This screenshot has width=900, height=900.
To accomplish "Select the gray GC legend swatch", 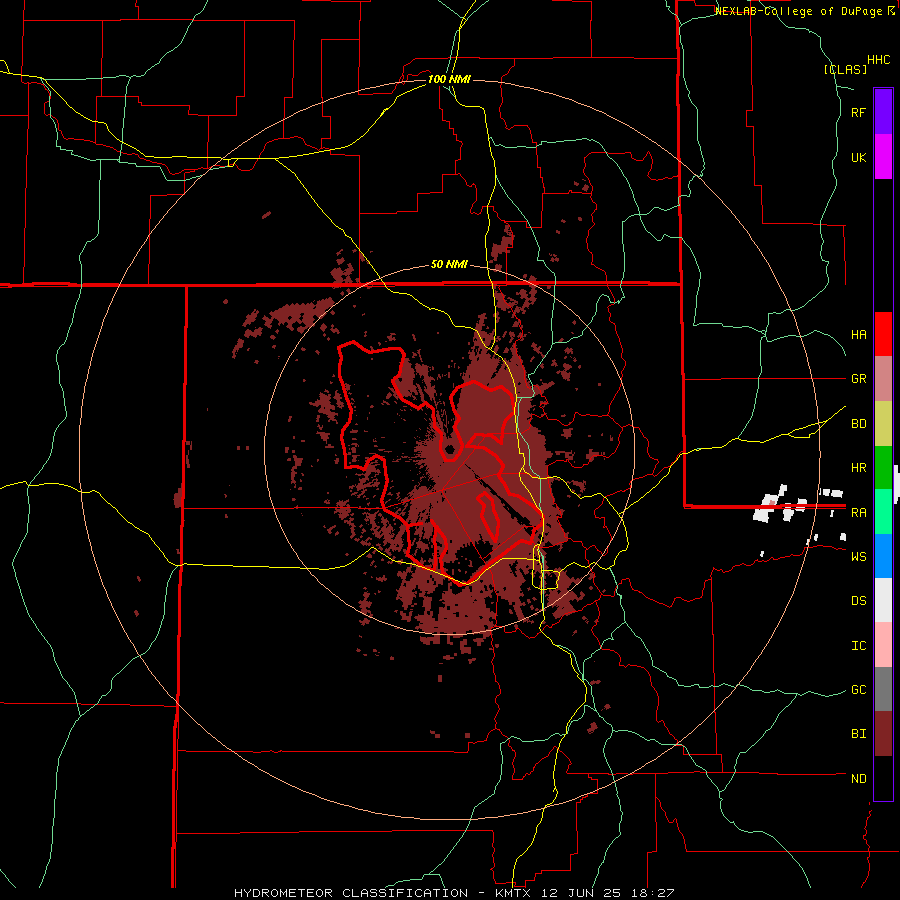I will tap(883, 689).
